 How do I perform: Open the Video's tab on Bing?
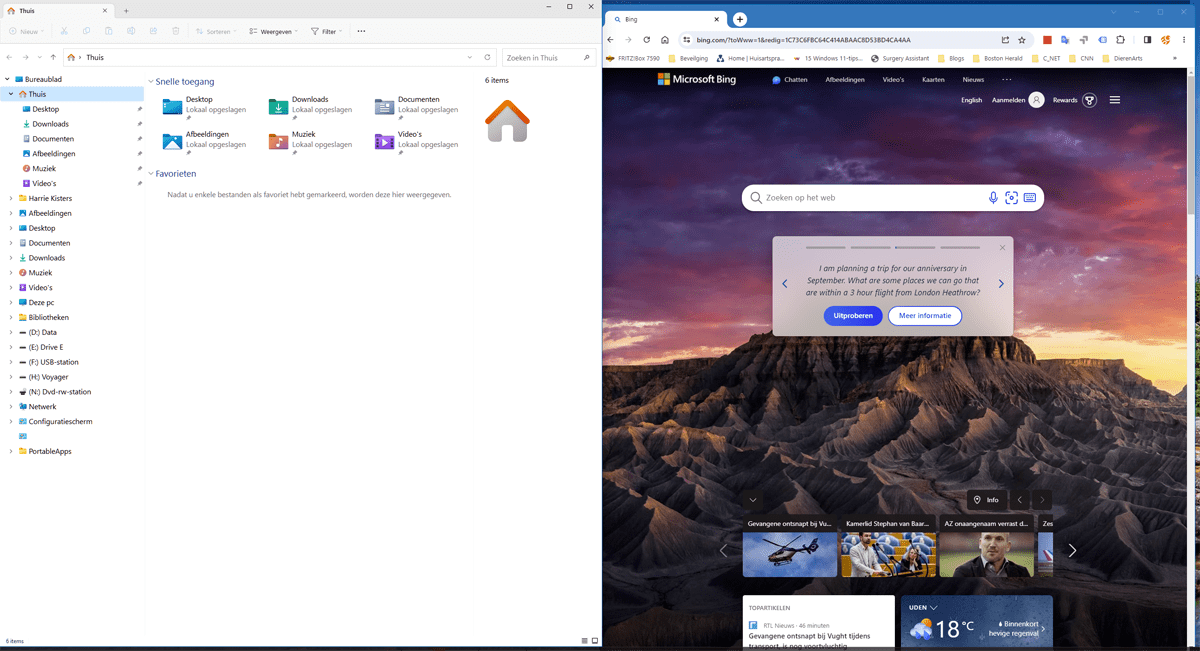pyautogui.click(x=893, y=79)
